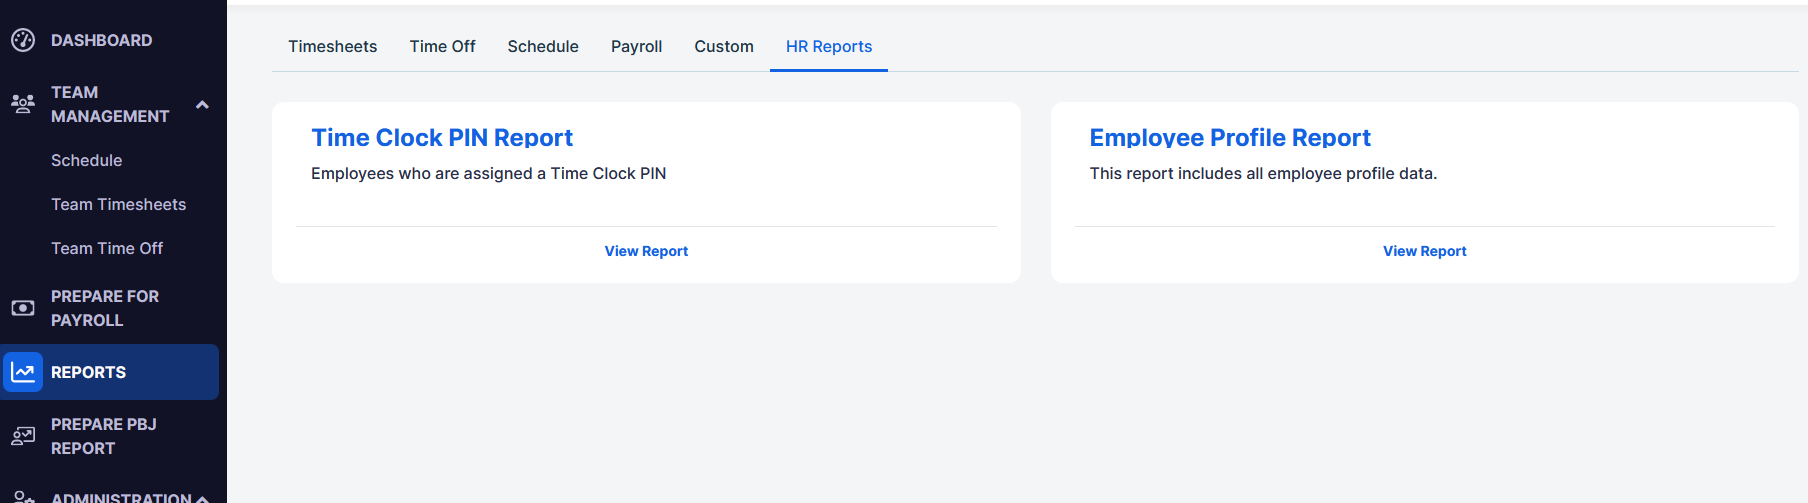View Report for Time Clock PIN
Viewport: 1808px width, 503px height.
click(x=646, y=251)
